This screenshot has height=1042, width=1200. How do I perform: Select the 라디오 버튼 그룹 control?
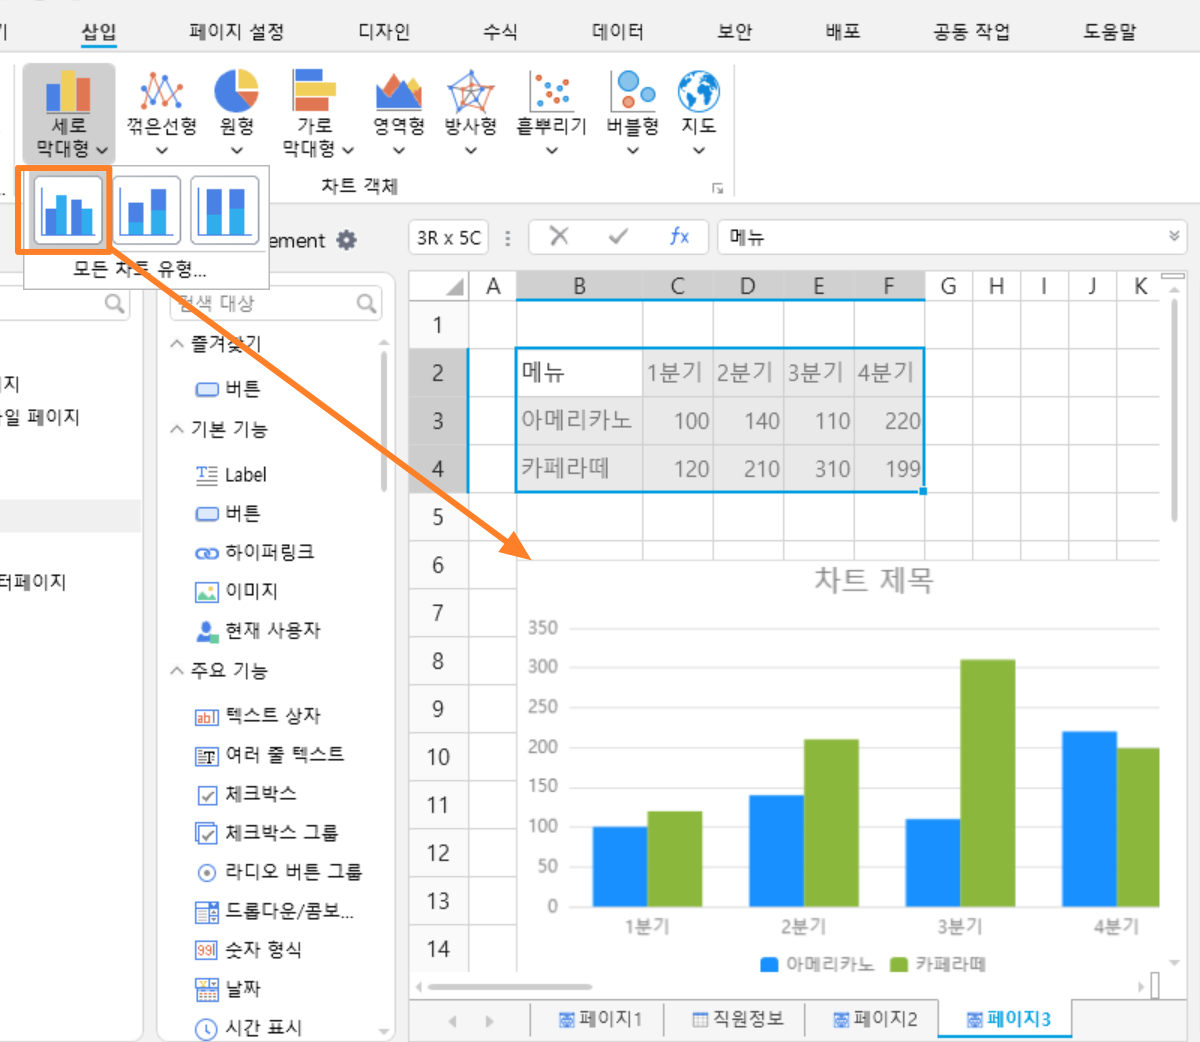pyautogui.click(x=279, y=872)
